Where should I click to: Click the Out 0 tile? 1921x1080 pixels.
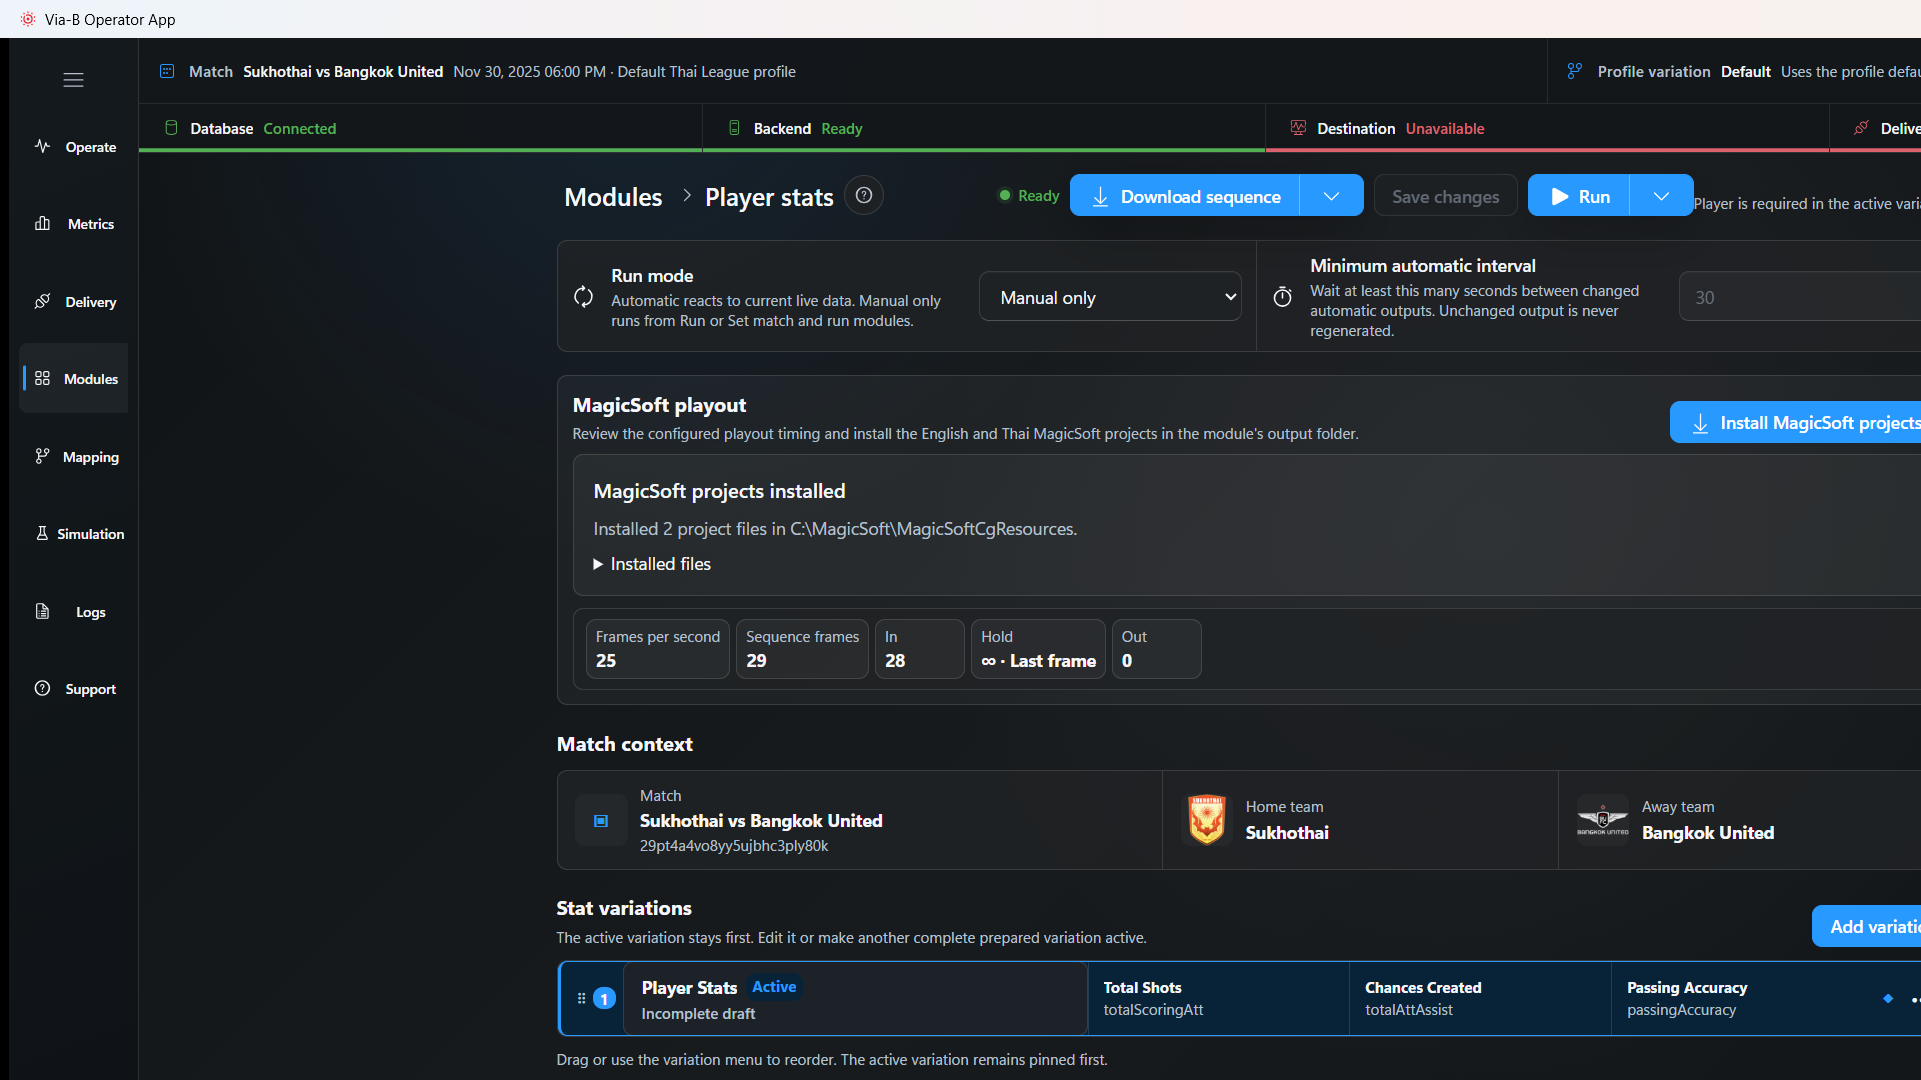coord(1156,649)
